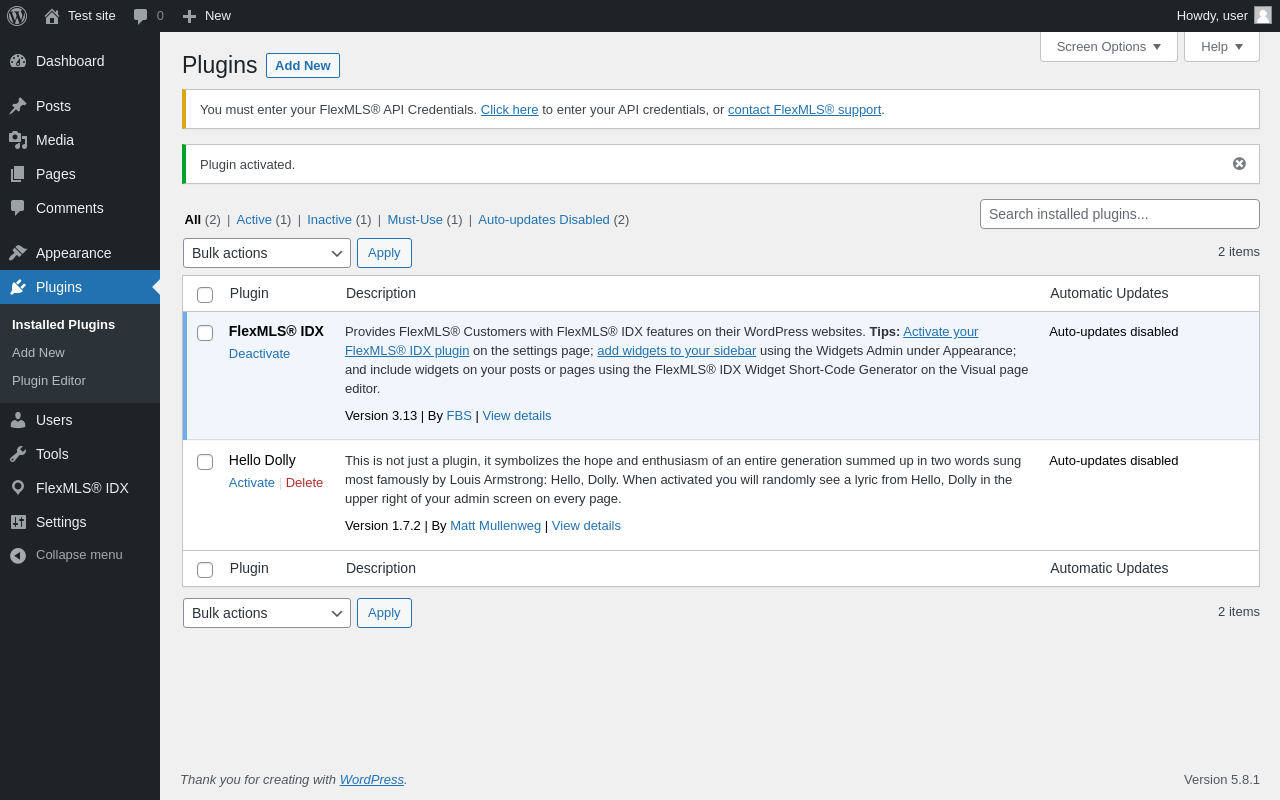This screenshot has width=1280, height=800.
Task: Expand the Screen Options panel
Action: (1109, 46)
